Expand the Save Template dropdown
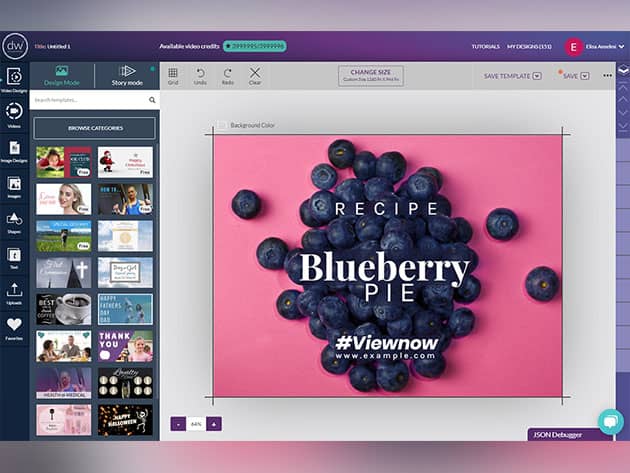Image resolution: width=630 pixels, height=473 pixels. 537,76
